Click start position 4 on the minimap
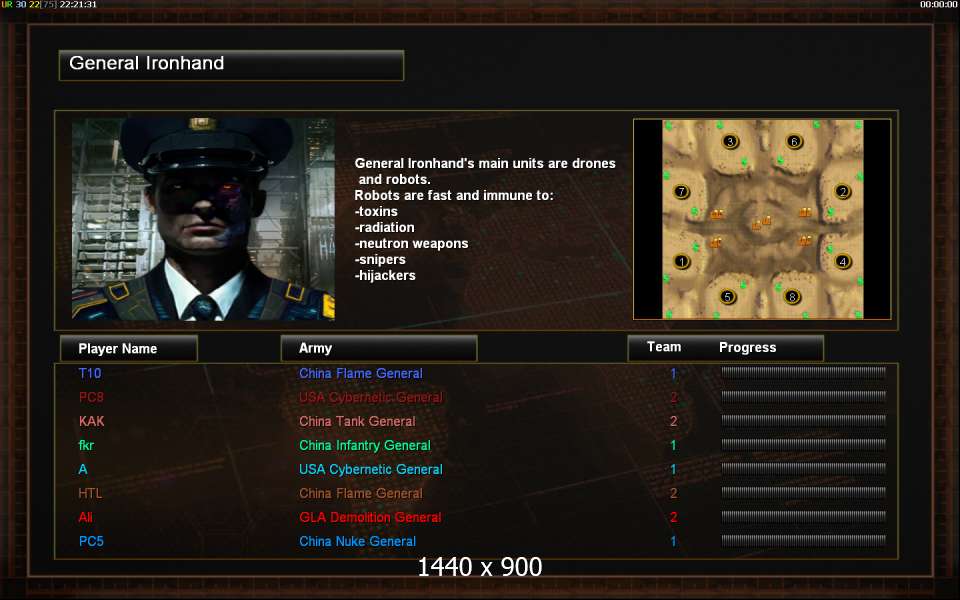 pyautogui.click(x=842, y=261)
